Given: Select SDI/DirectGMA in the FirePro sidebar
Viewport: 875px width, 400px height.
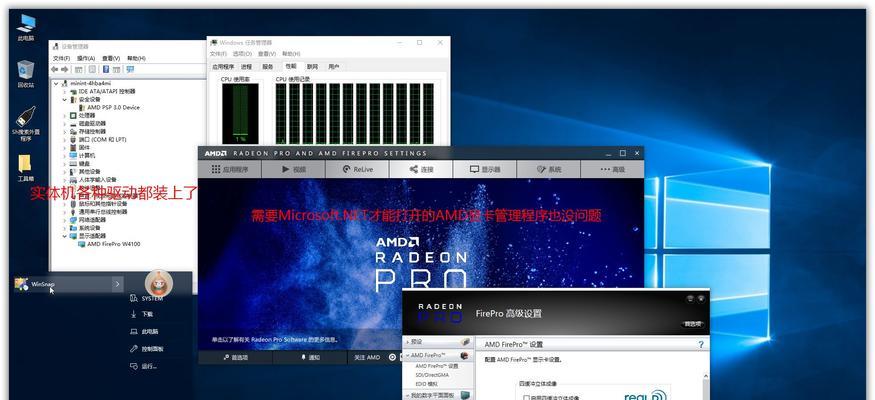Looking at the screenshot, I should (432, 375).
